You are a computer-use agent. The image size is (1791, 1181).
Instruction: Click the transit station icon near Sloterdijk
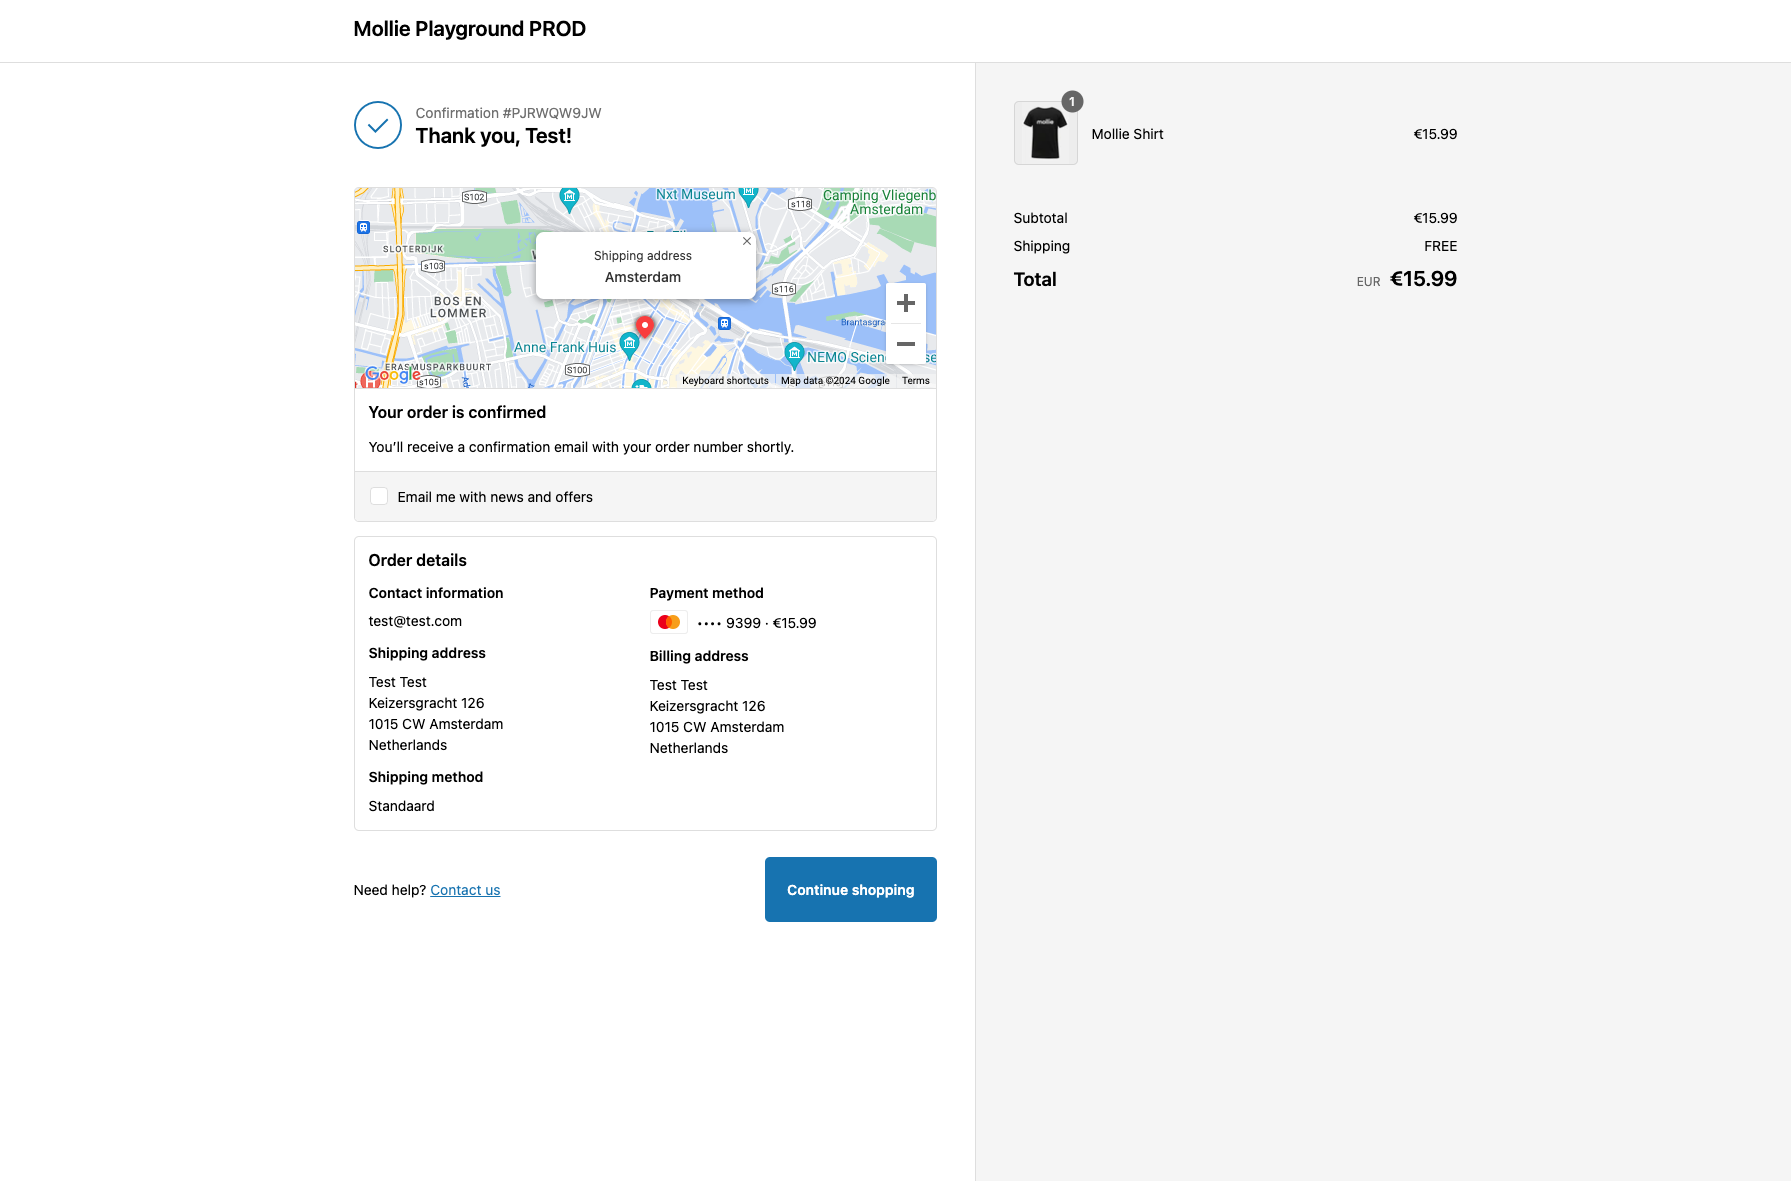tap(363, 227)
